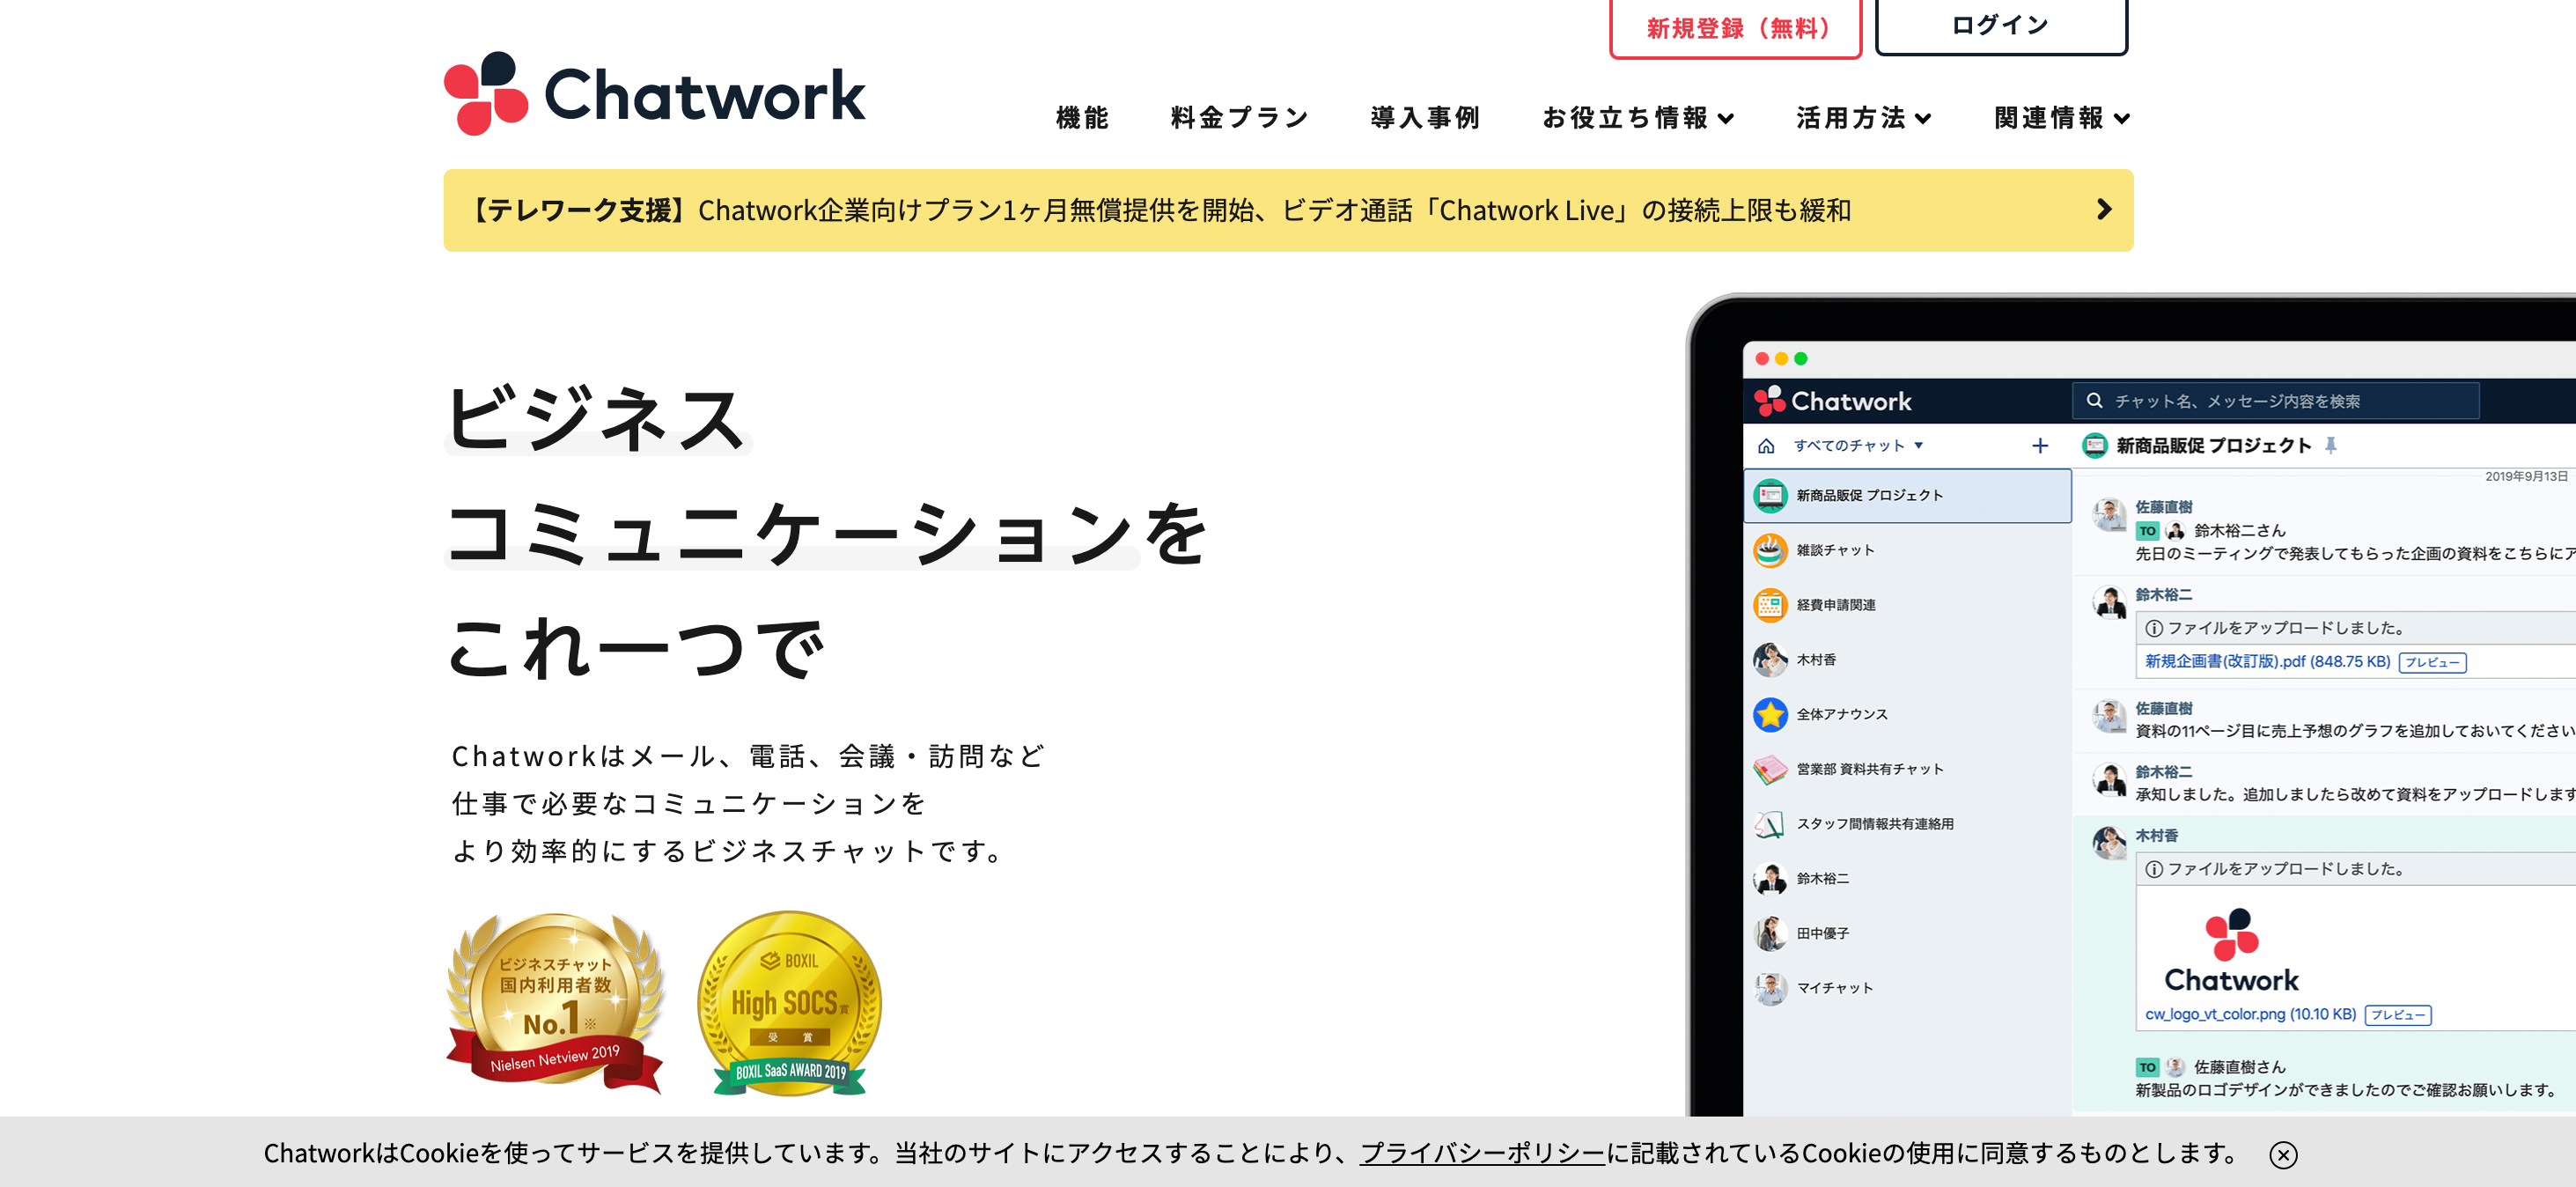Click the home icon in chat sidebar
This screenshot has height=1187, width=2576.
[x=1767, y=446]
